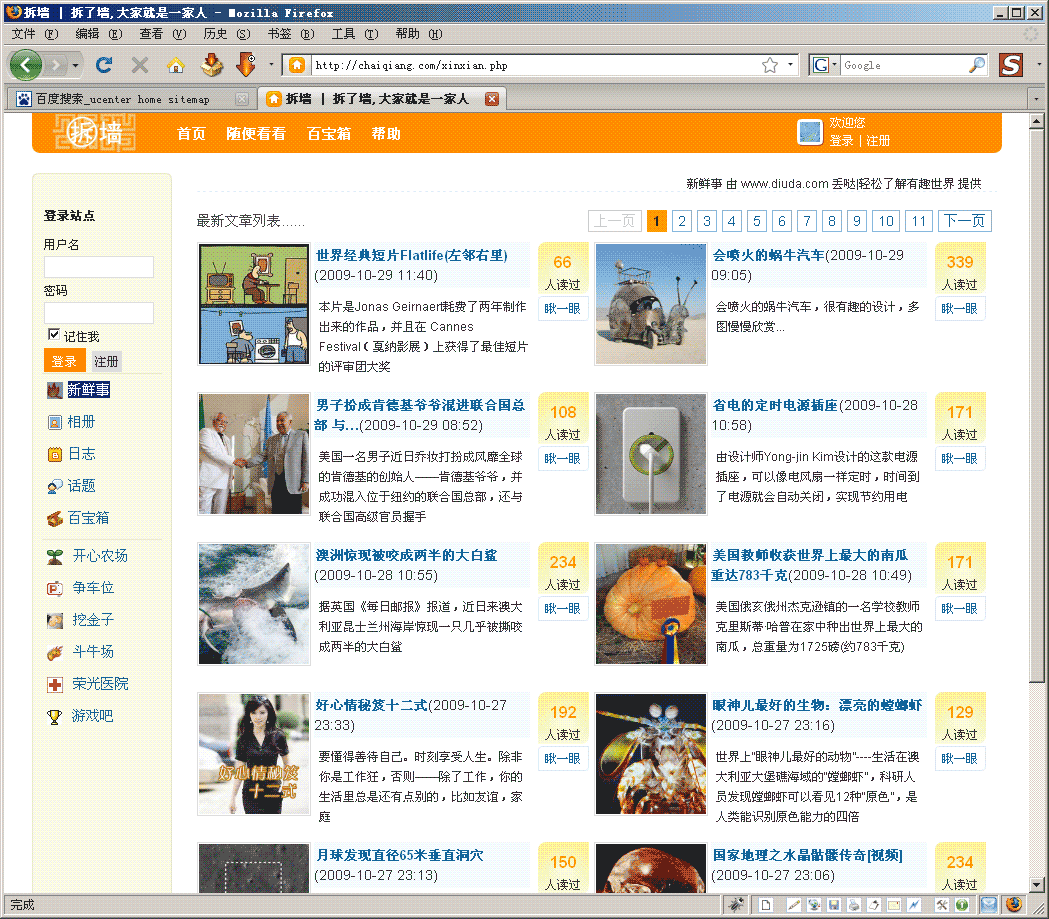Click the red S toolbar icon
1049x919 pixels.
pos(1011,65)
